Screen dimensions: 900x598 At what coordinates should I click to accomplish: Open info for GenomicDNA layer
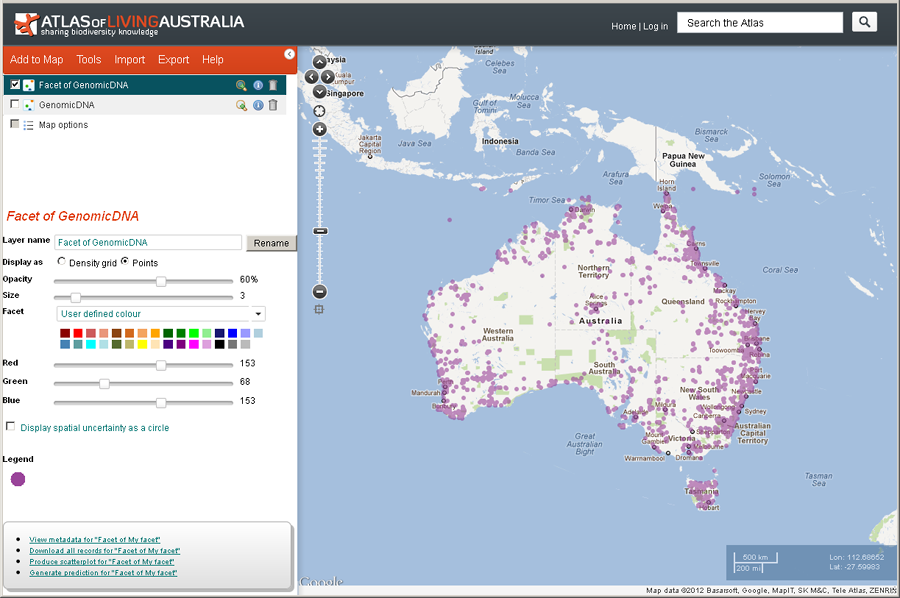(x=257, y=105)
